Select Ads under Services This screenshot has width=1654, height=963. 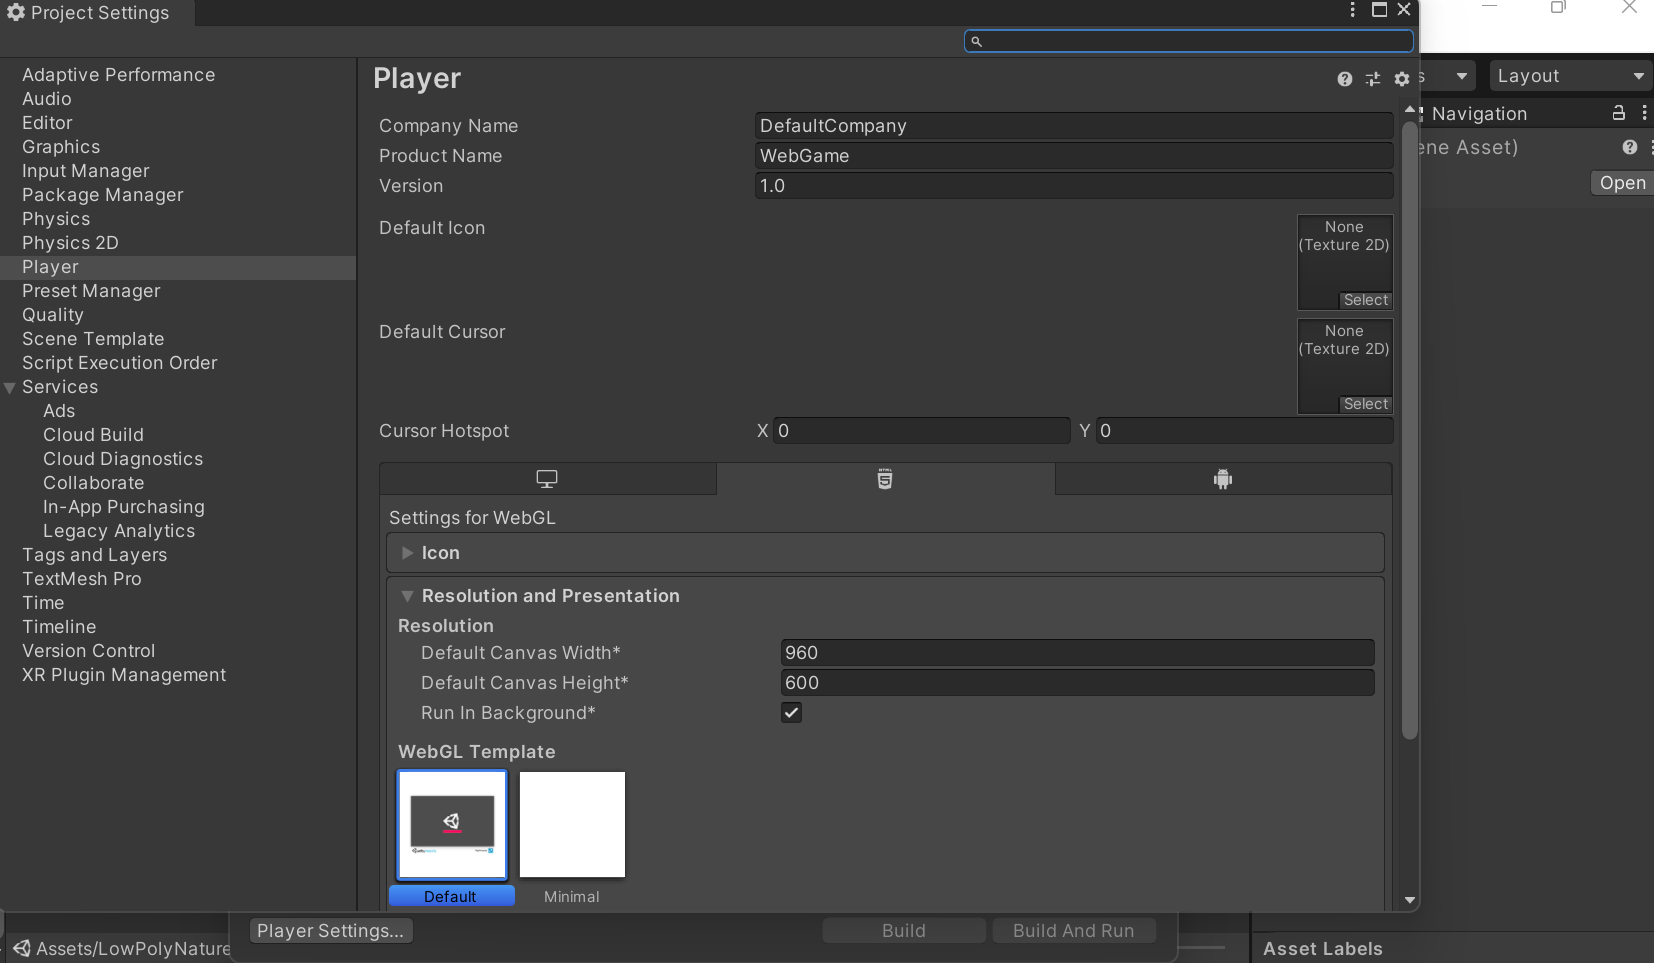(59, 411)
